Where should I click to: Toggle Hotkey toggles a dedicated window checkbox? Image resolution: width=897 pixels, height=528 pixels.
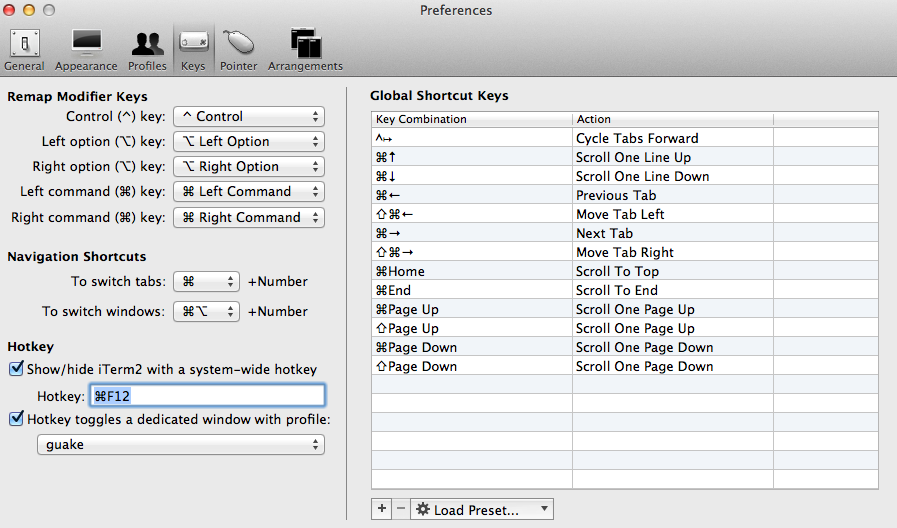coord(17,419)
